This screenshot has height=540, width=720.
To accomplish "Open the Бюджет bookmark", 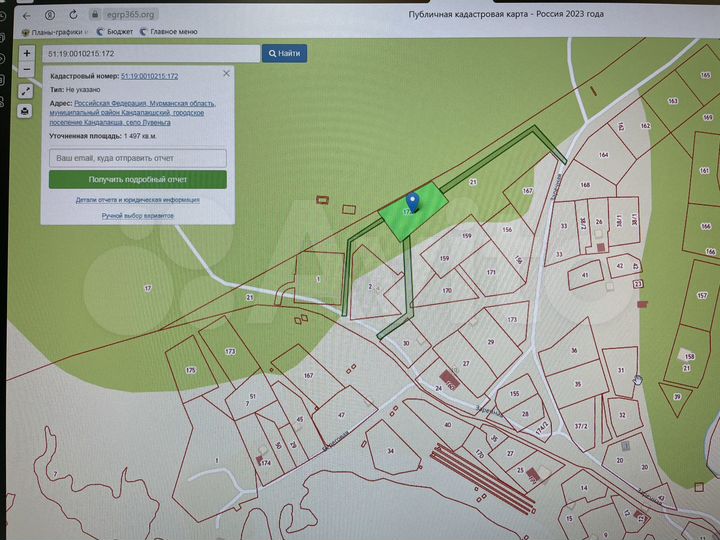I will click(117, 32).
